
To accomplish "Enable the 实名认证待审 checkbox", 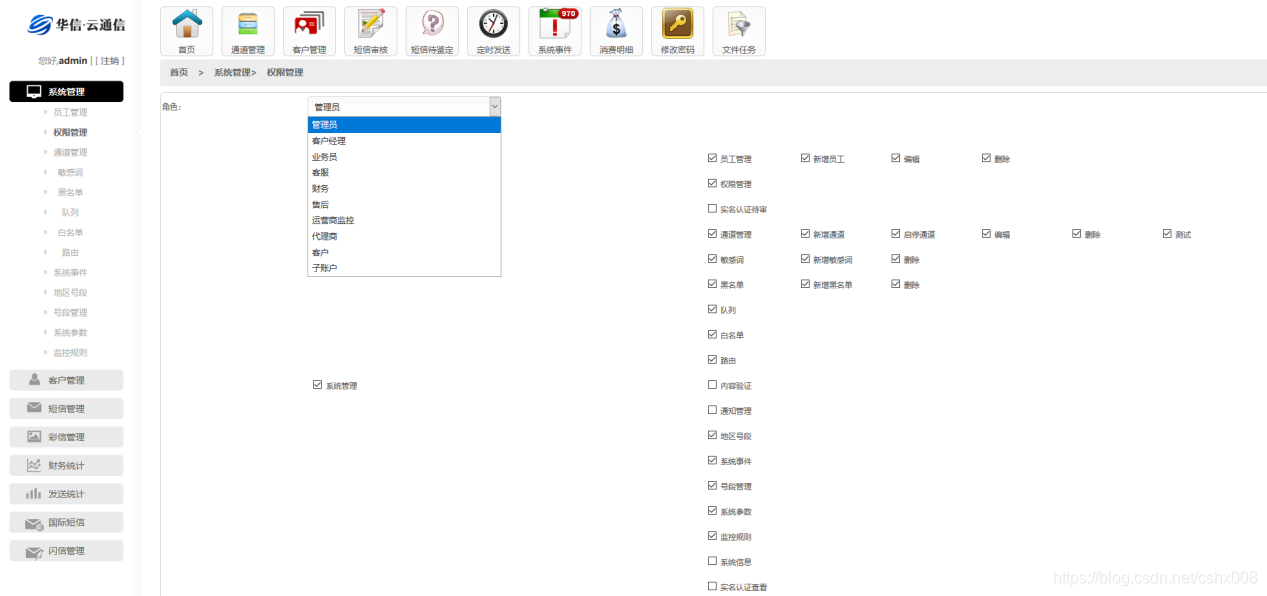I will pyautogui.click(x=712, y=209).
